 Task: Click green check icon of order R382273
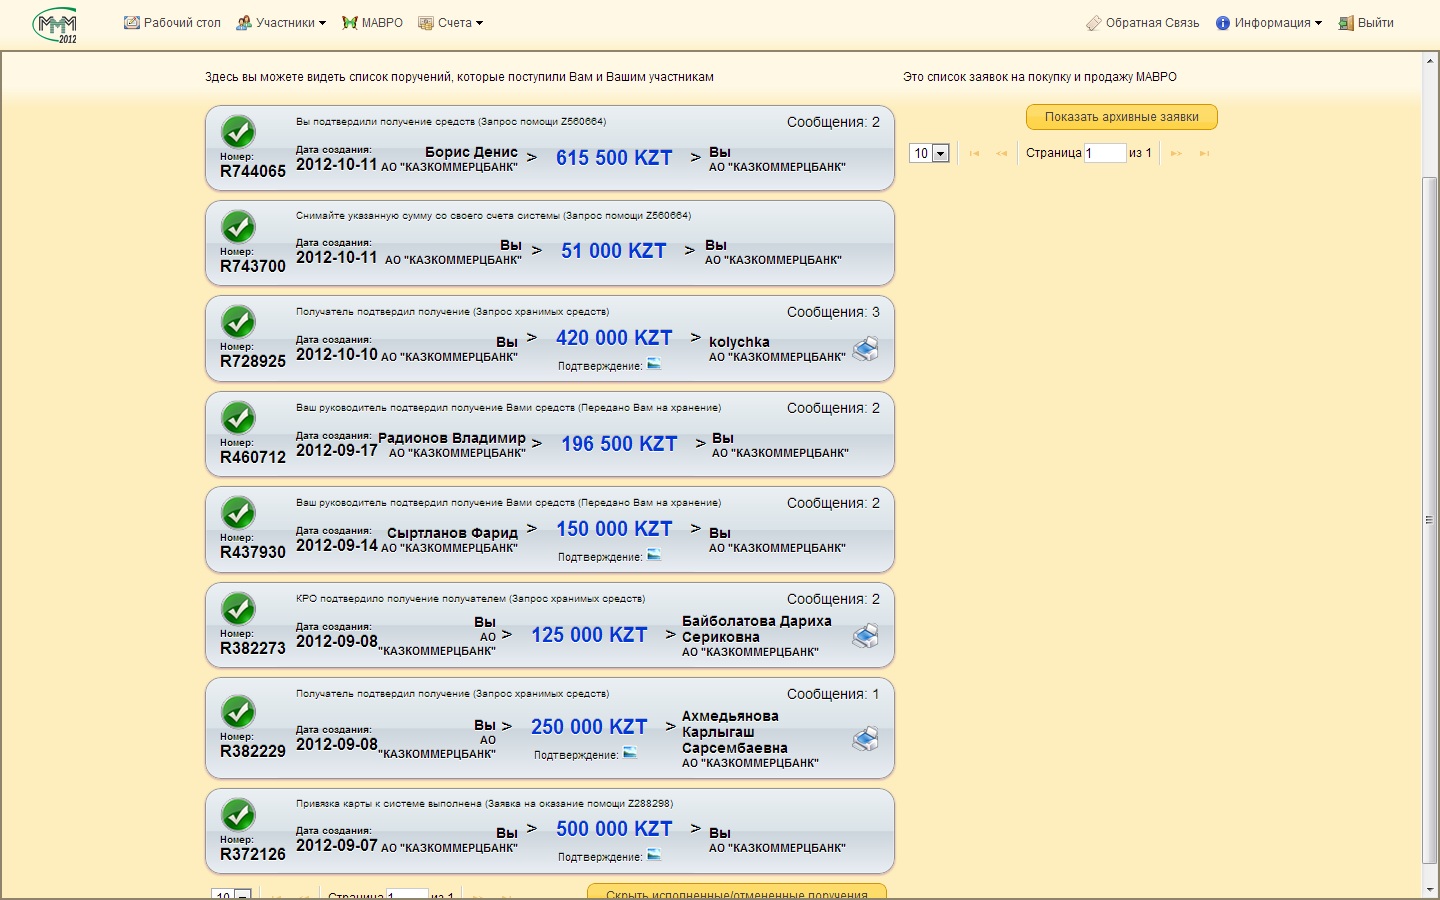[238, 609]
